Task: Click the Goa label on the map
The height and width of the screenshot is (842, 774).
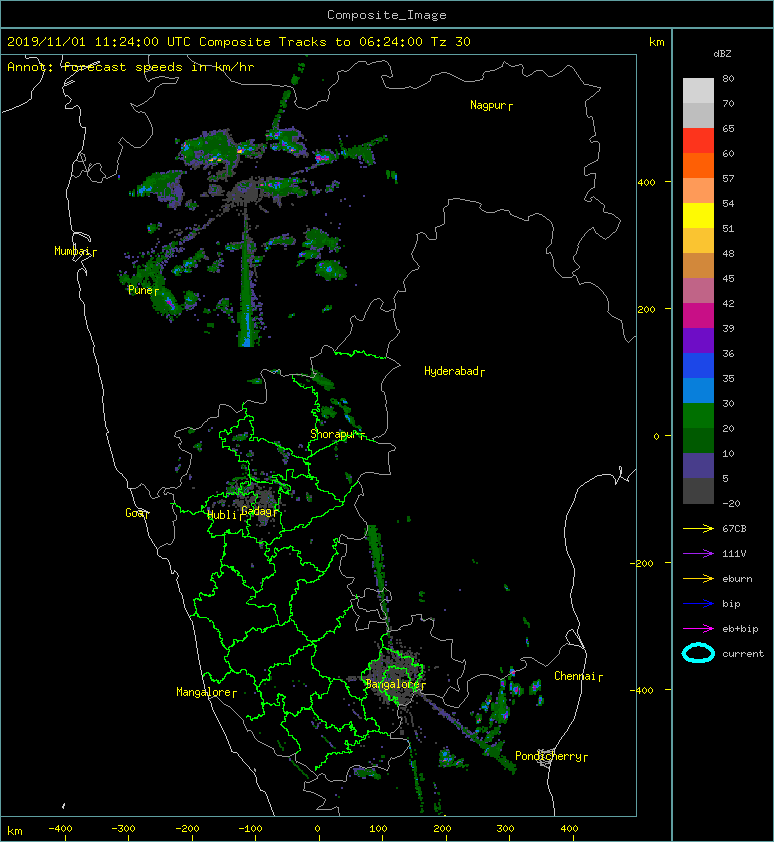Action: pyautogui.click(x=135, y=513)
